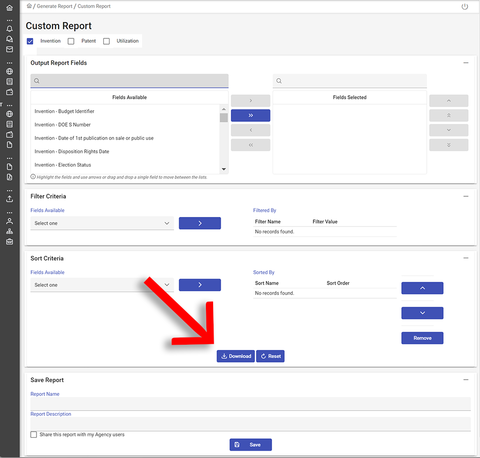Collapse the Filter Criteria panel
The height and width of the screenshot is (458, 480).
click(466, 196)
